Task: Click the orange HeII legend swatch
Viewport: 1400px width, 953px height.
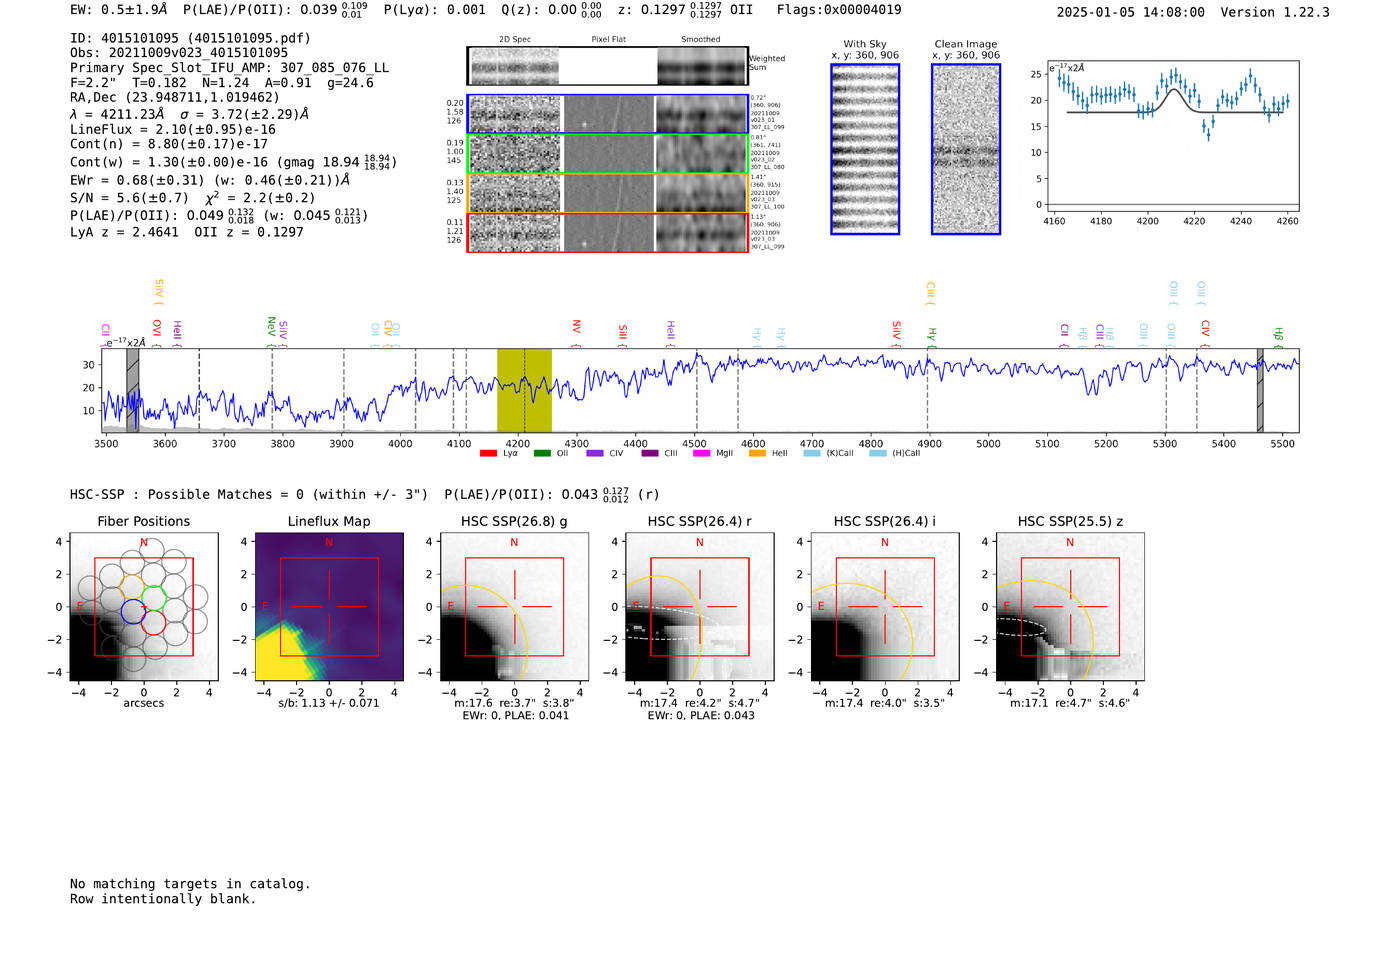Action: [757, 453]
